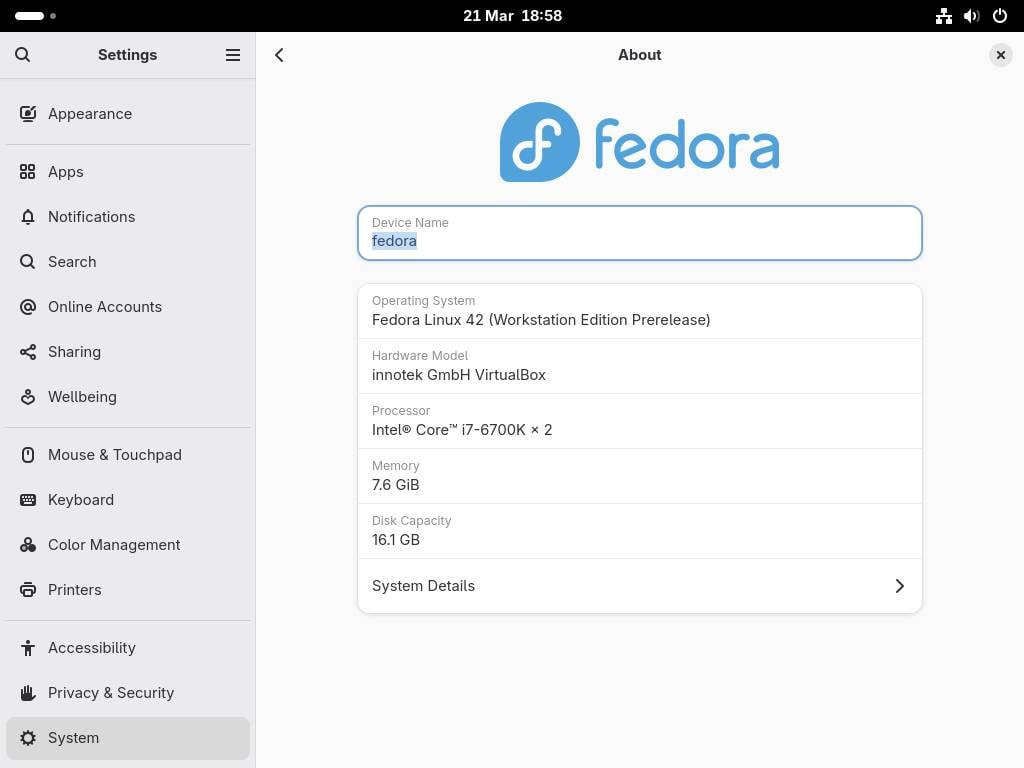1024x768 pixels.
Task: Click the Notifications bell icon
Action: pos(28,217)
